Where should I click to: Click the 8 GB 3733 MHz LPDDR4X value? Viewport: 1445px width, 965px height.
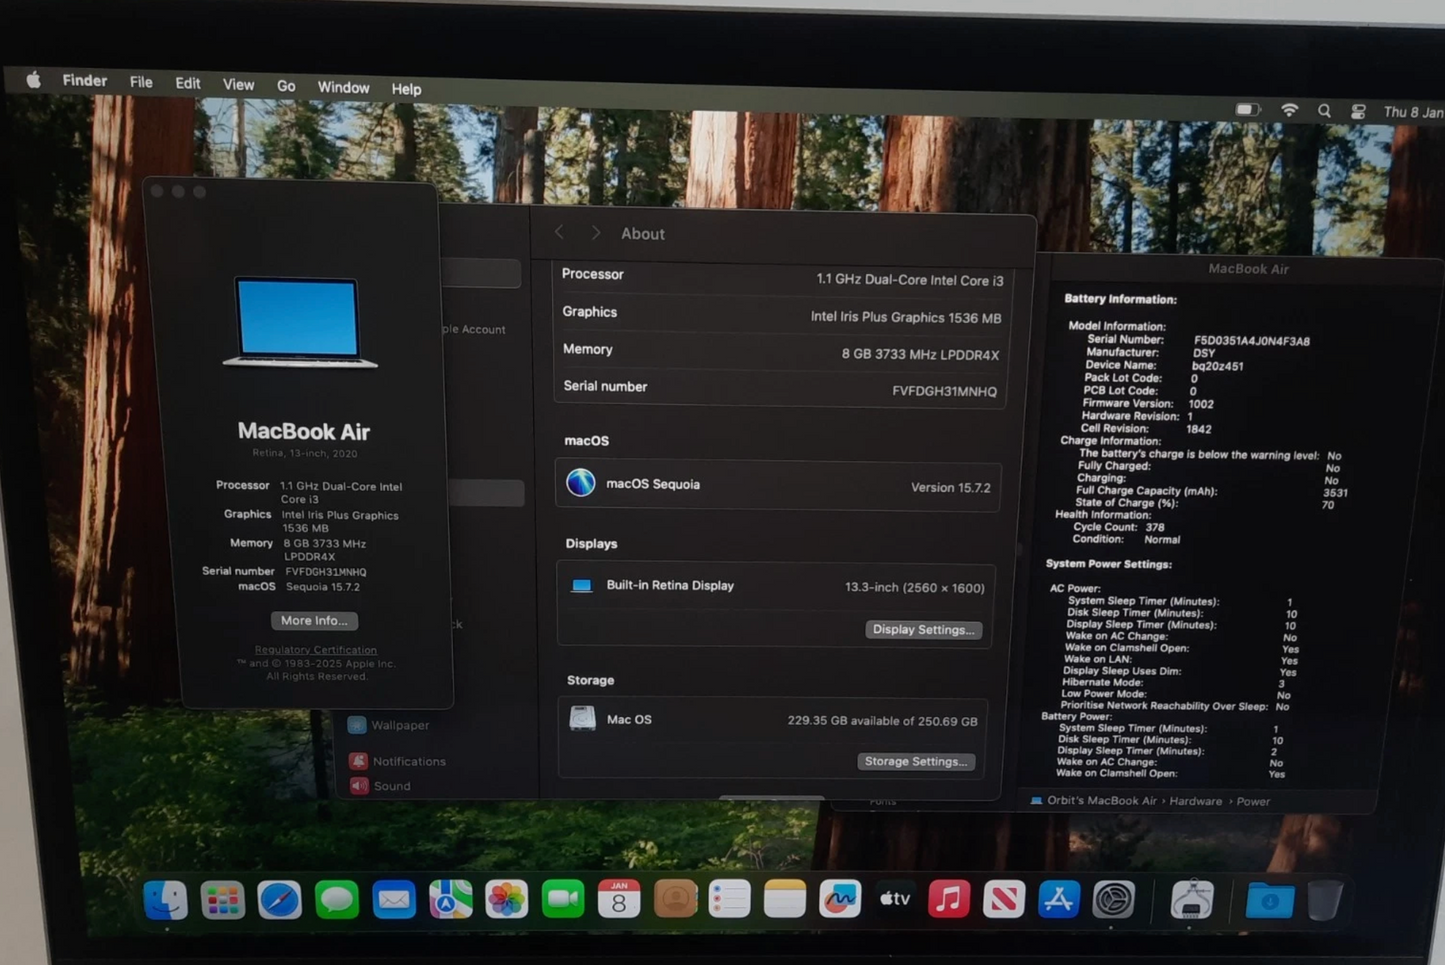pos(920,354)
